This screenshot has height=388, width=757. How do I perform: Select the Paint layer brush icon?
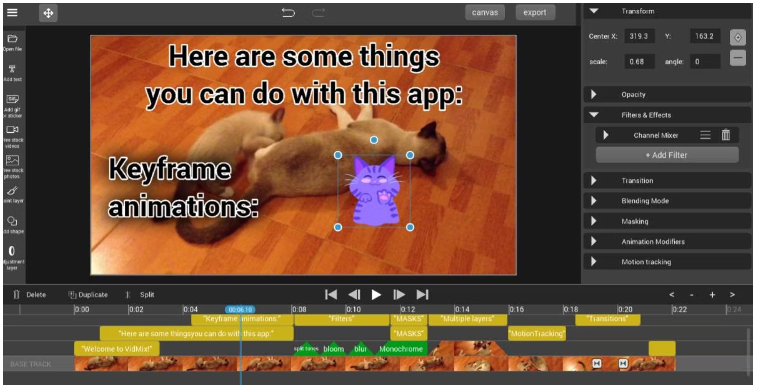click(12, 191)
